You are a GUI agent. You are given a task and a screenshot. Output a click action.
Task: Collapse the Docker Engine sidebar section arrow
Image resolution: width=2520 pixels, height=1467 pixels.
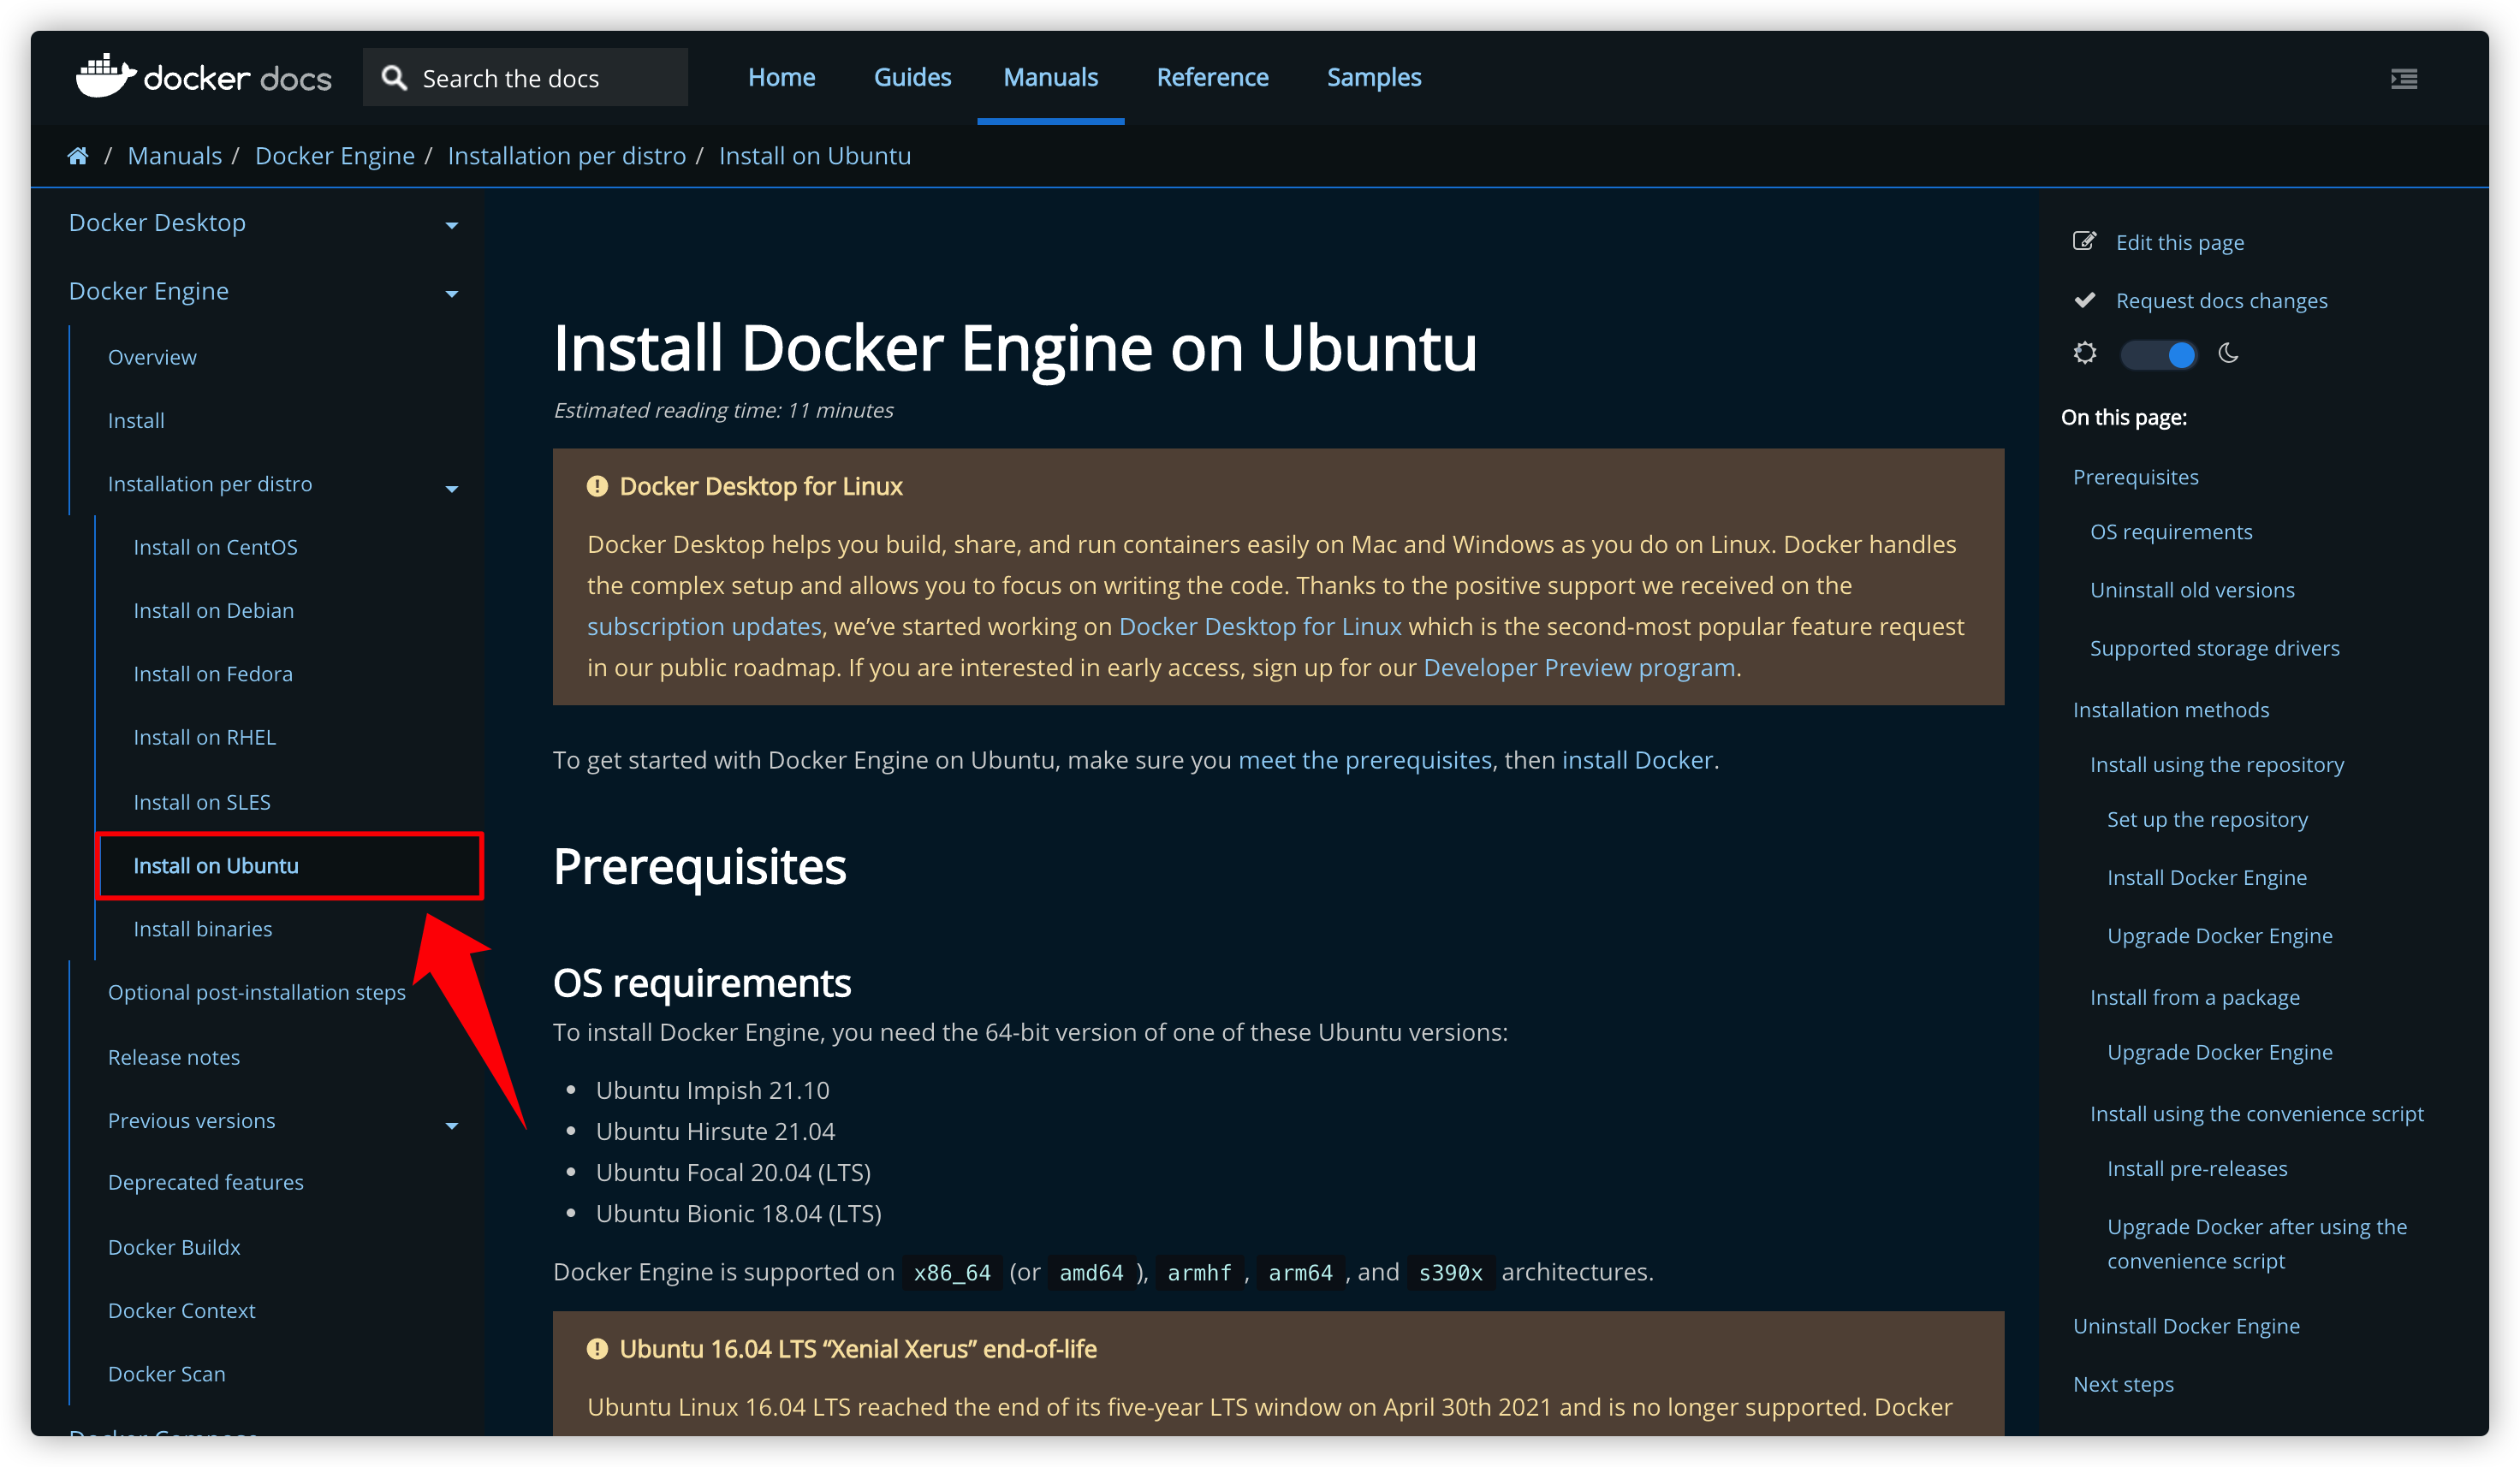(452, 294)
